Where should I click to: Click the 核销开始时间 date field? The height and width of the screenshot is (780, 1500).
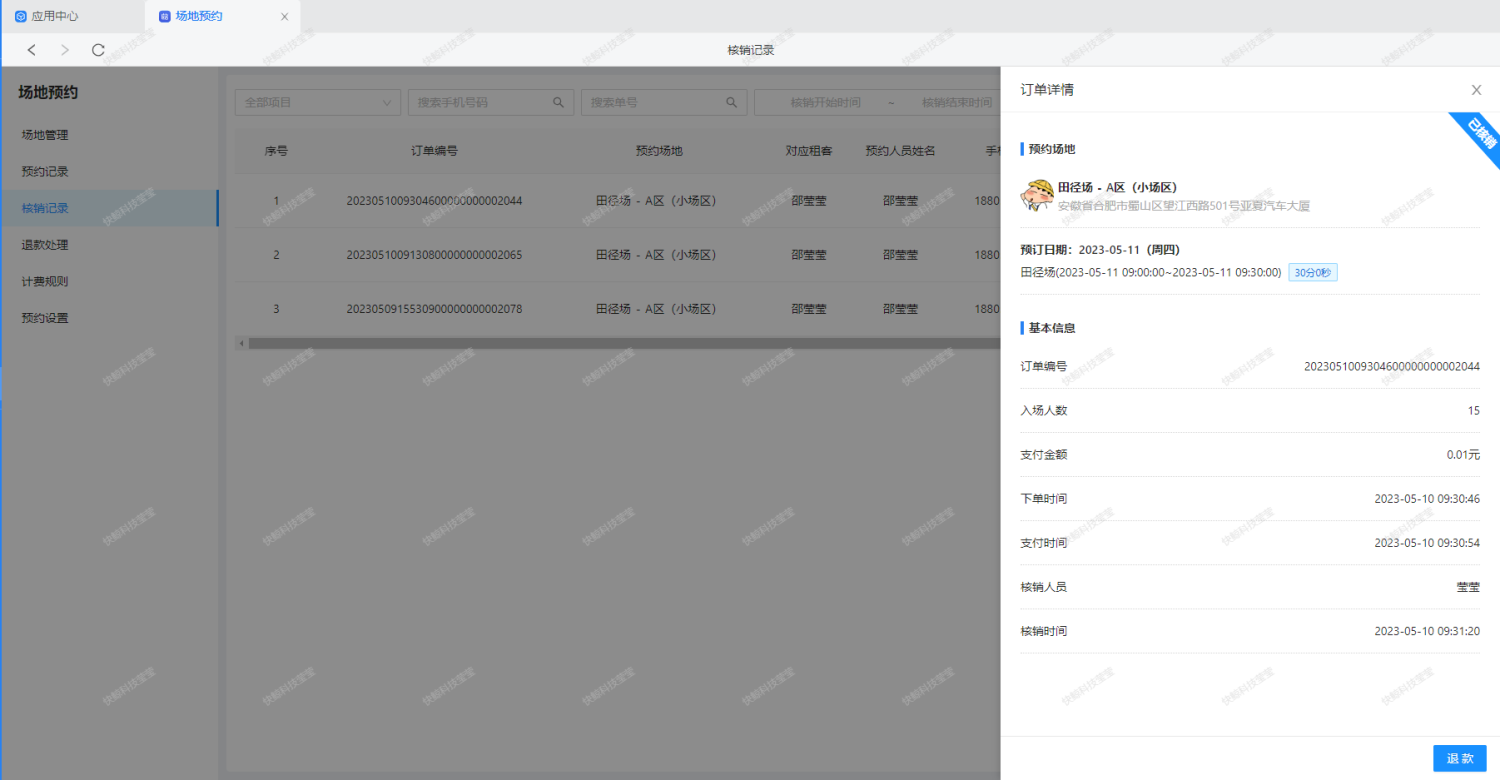825,102
